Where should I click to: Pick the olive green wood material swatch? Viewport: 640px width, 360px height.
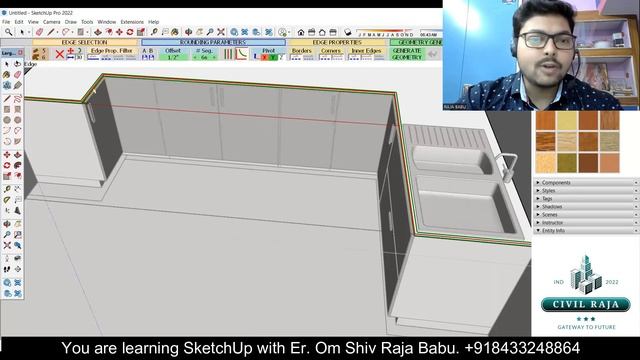[567, 162]
